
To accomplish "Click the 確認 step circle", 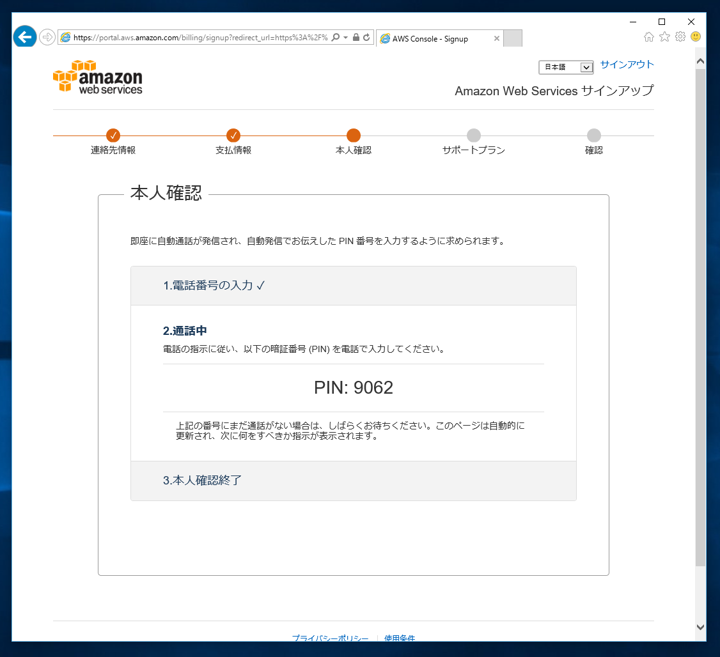I will point(594,135).
